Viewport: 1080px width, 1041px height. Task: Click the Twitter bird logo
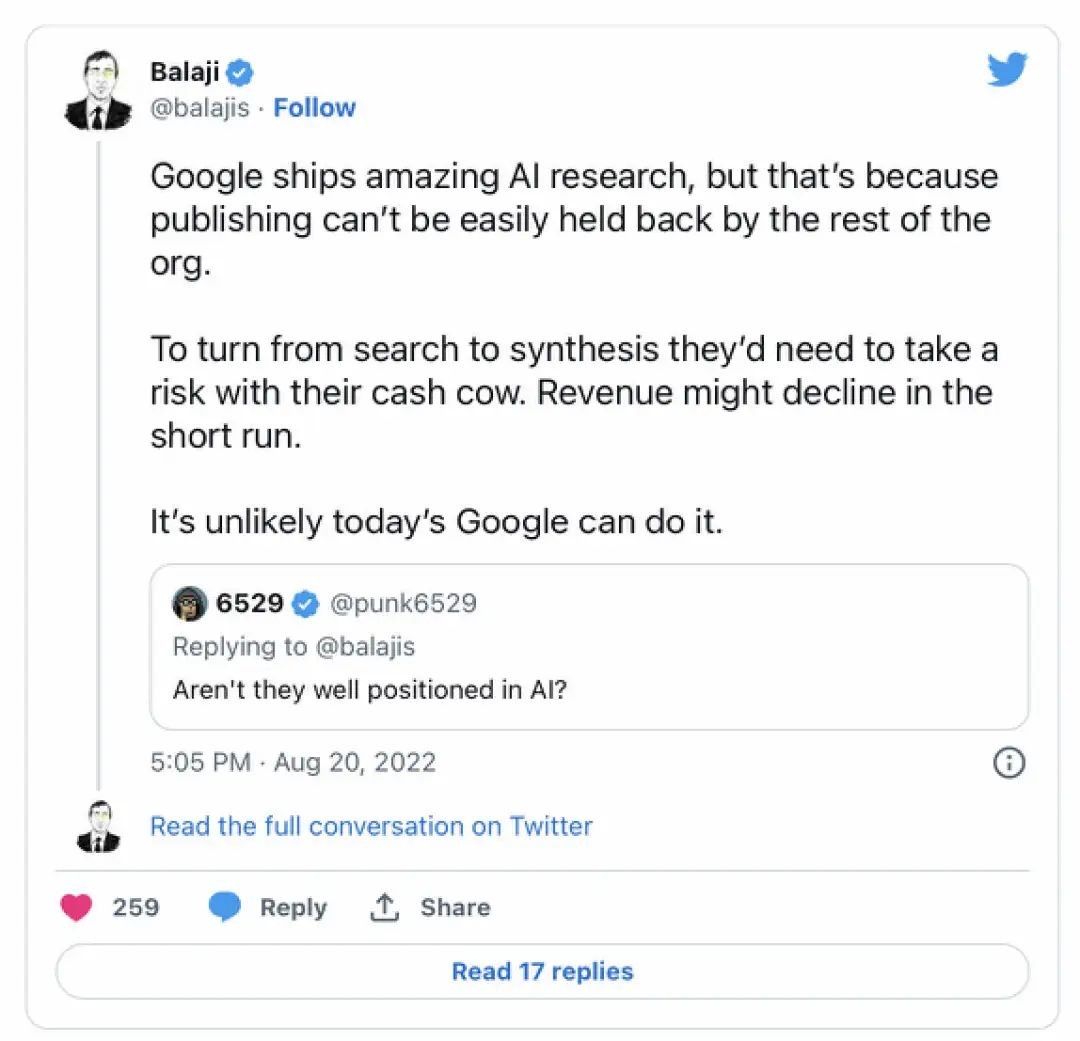click(1007, 71)
